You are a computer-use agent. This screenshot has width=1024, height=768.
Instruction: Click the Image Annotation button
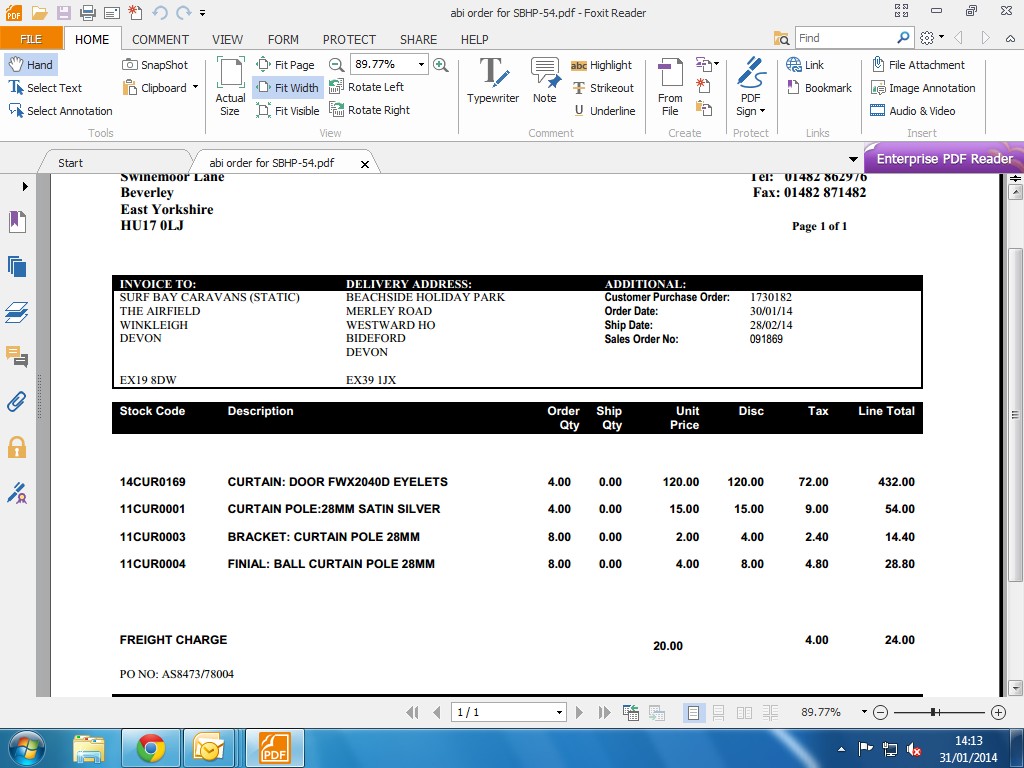point(922,88)
